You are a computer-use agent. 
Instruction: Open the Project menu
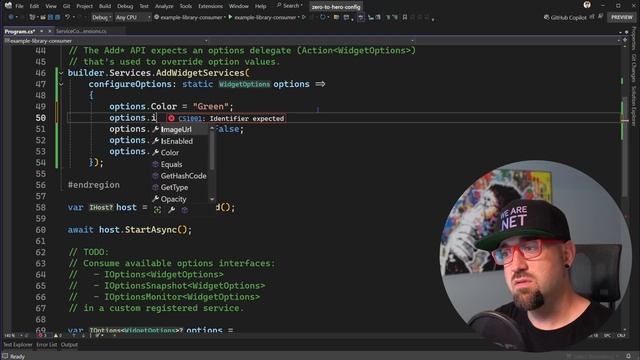tap(84, 6)
